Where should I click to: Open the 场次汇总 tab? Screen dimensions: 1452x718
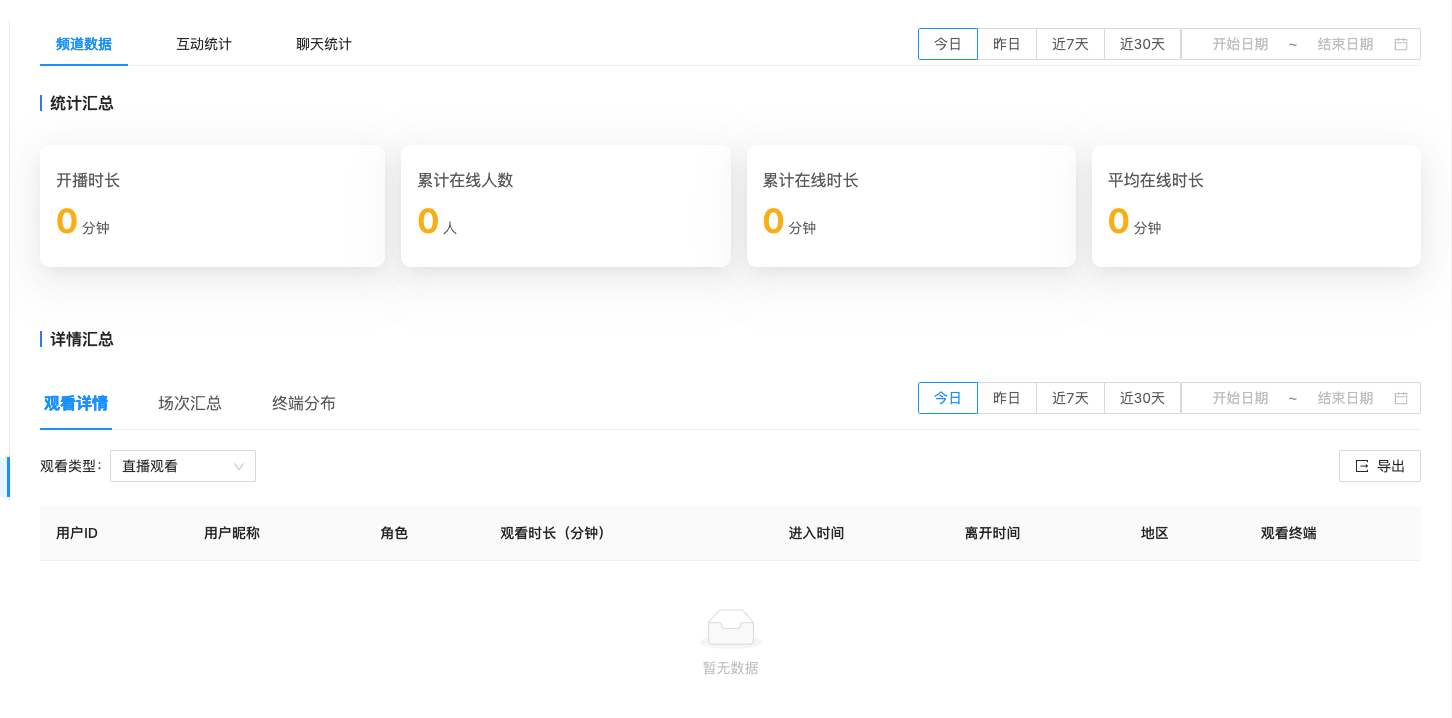click(x=190, y=404)
